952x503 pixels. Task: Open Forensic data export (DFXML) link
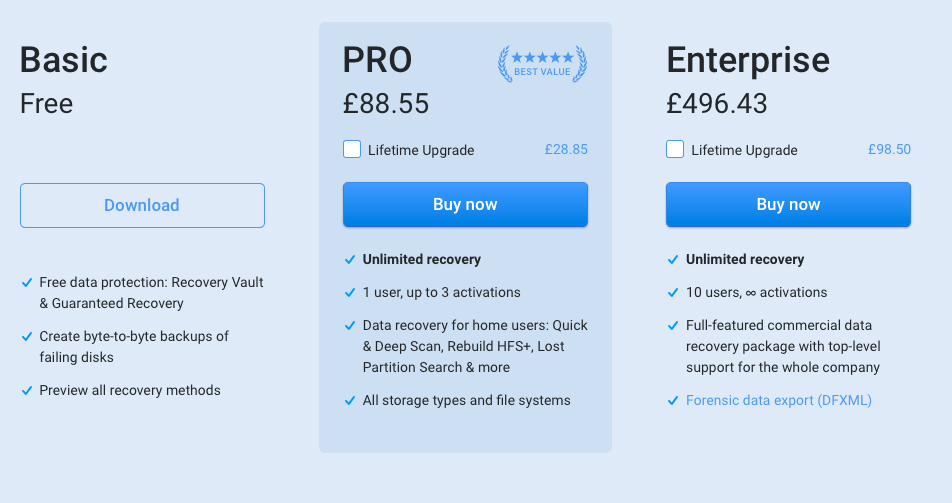tap(779, 400)
